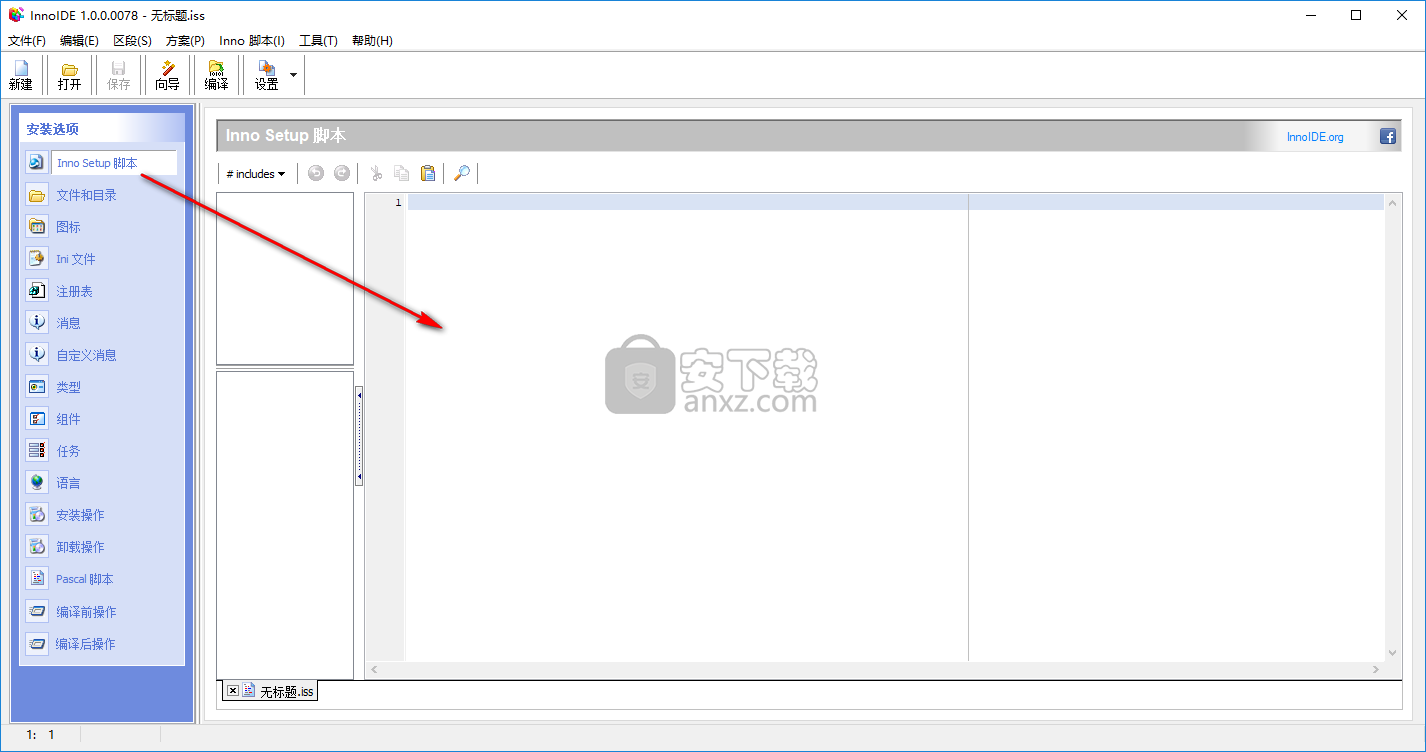This screenshot has width=1426, height=752.
Task: Open the Ini 文件 section icon
Action: (37, 259)
